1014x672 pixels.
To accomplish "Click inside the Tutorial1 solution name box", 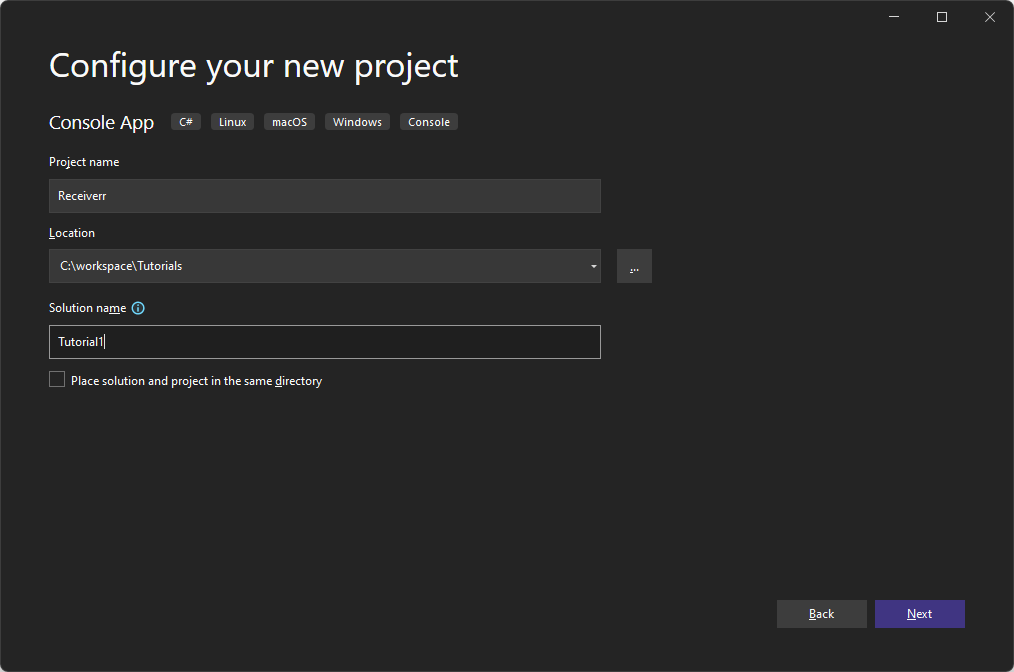I will [324, 342].
